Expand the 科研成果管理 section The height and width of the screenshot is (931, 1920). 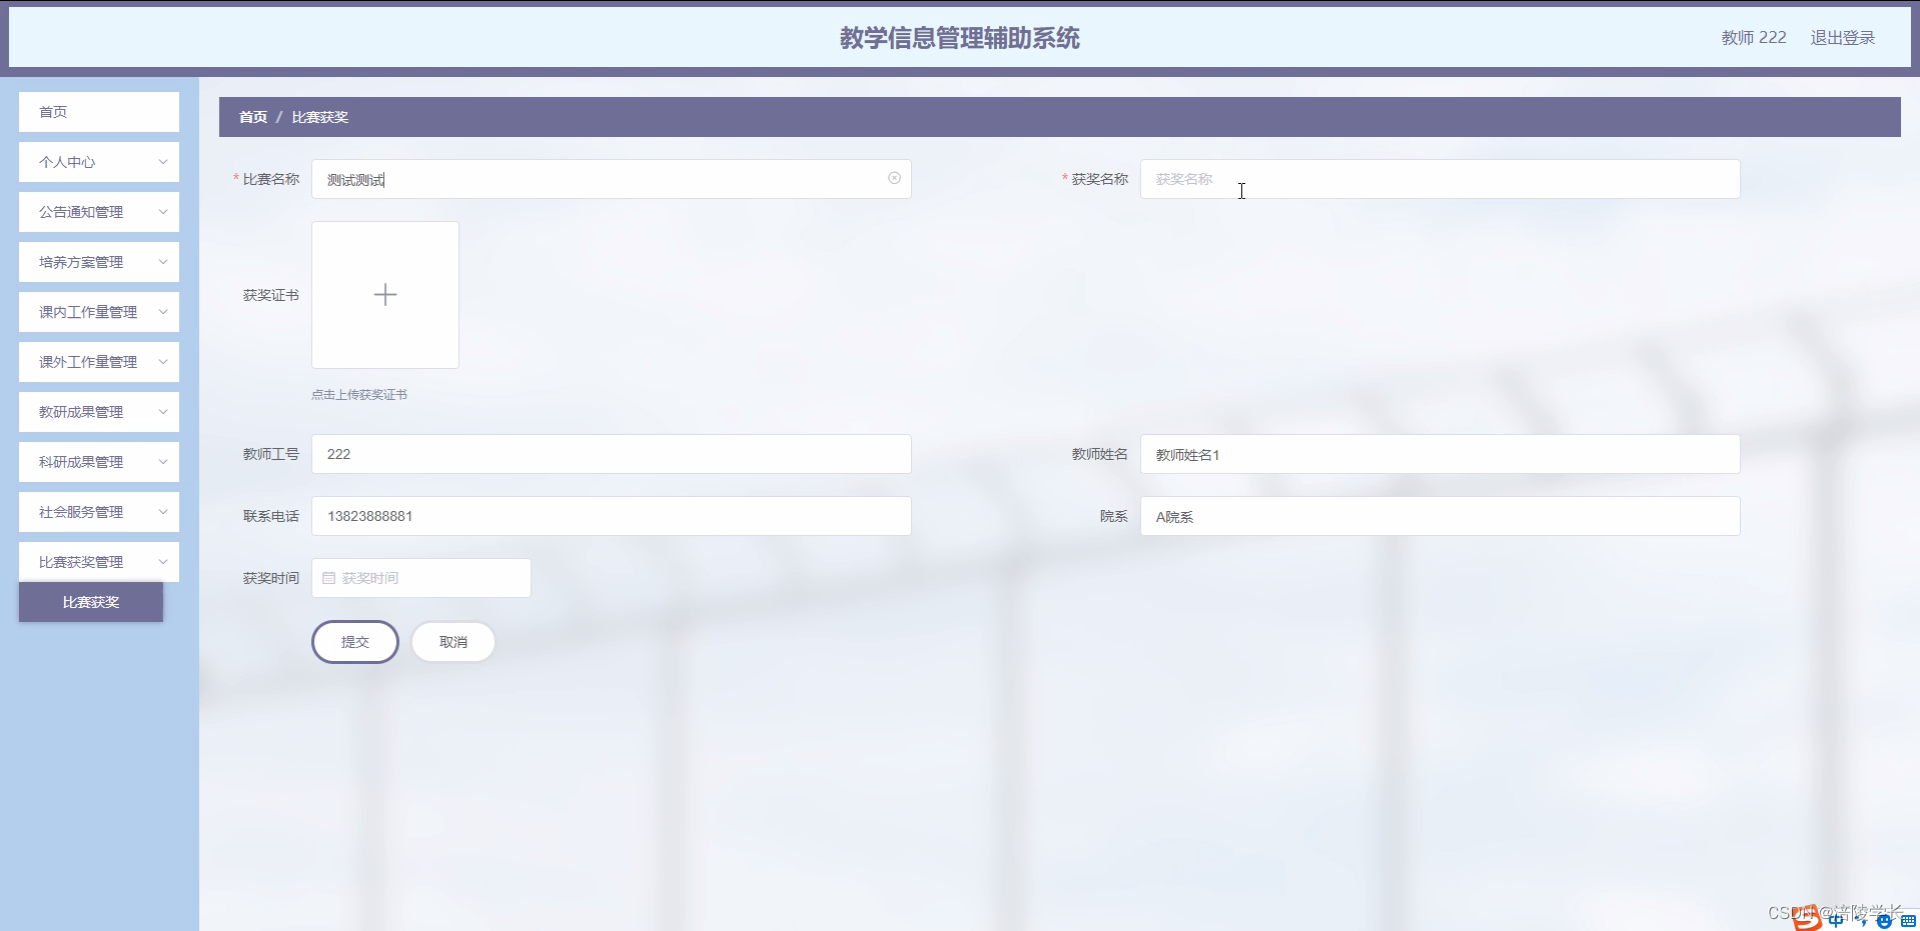coord(98,461)
